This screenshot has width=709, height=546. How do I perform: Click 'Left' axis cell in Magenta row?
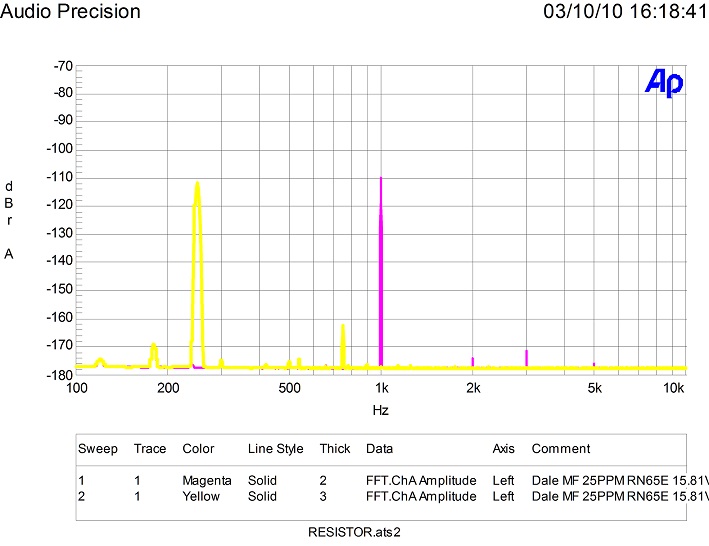503,480
